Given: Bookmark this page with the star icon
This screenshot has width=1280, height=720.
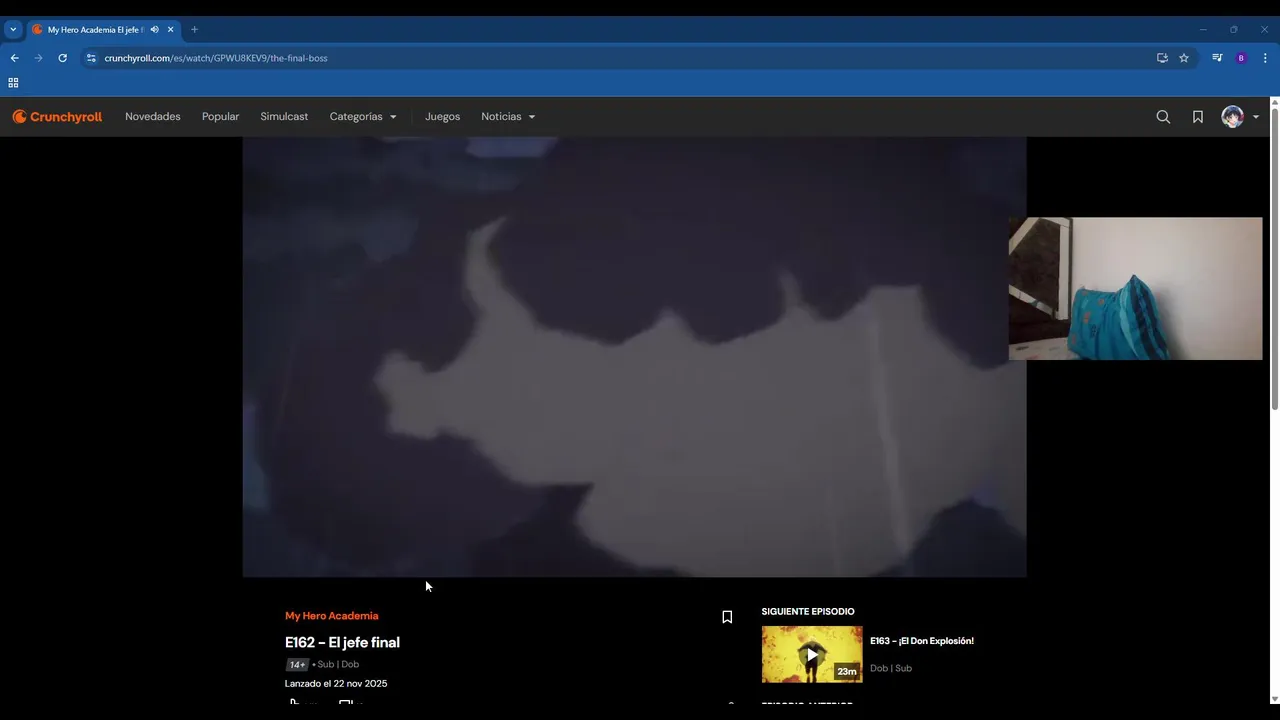Looking at the screenshot, I should coord(1184,58).
